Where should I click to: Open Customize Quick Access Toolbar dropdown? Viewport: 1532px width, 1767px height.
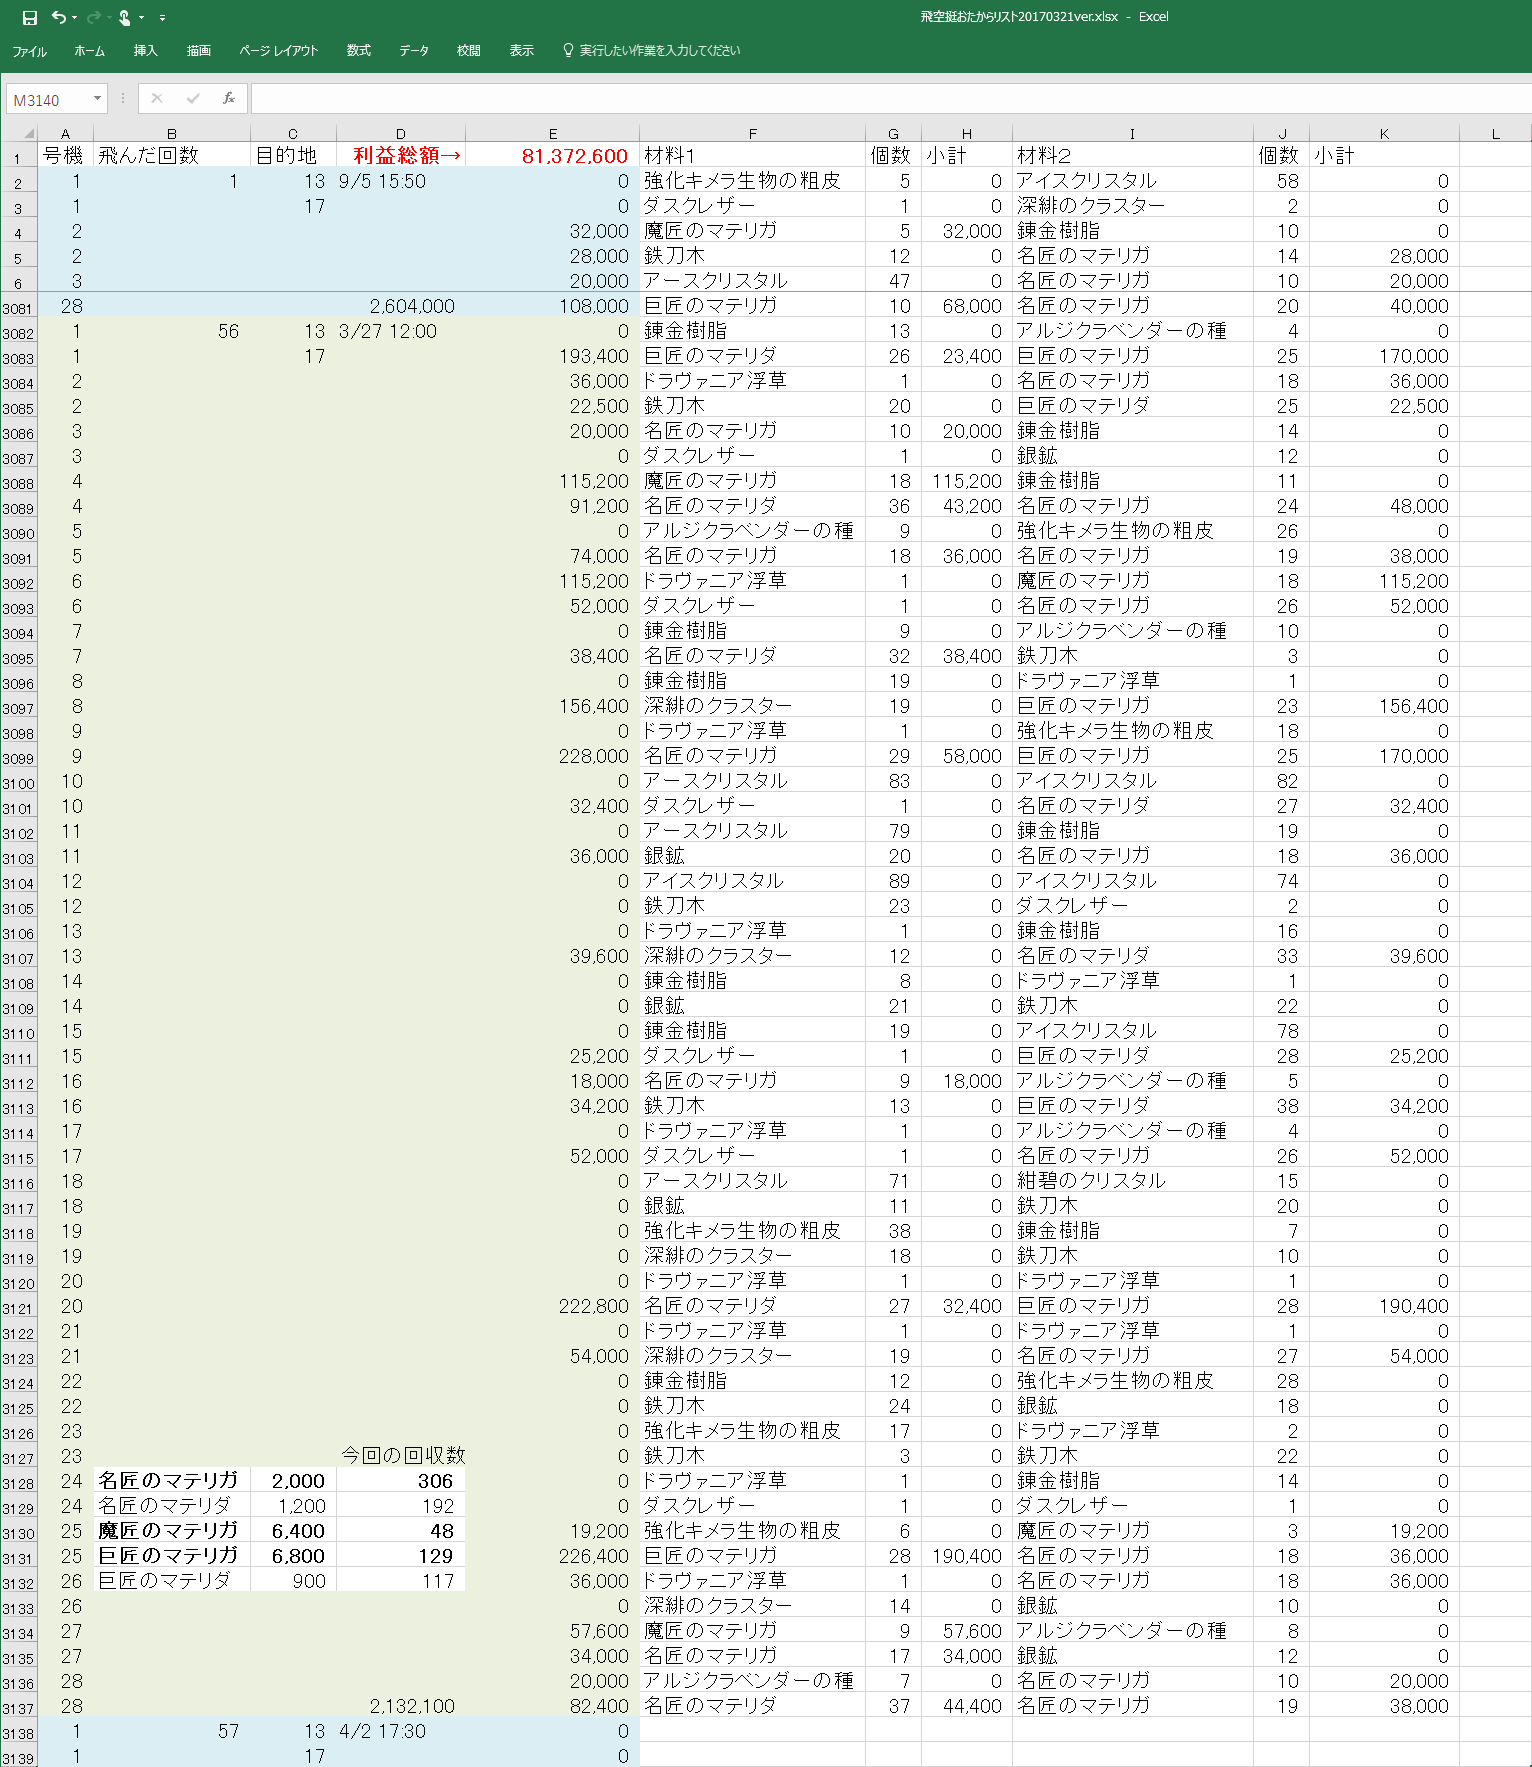[x=162, y=18]
